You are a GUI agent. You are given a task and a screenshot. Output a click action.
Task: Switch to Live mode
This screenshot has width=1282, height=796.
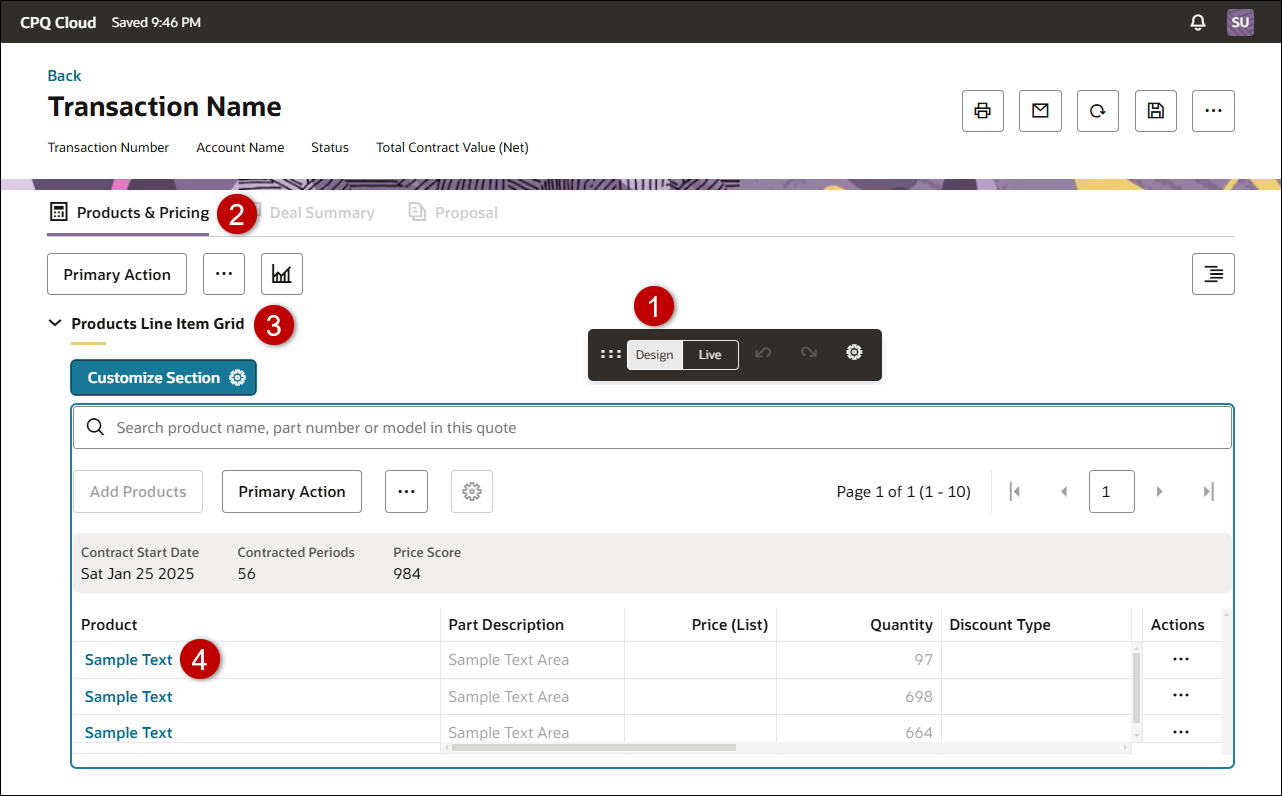pyautogui.click(x=710, y=355)
